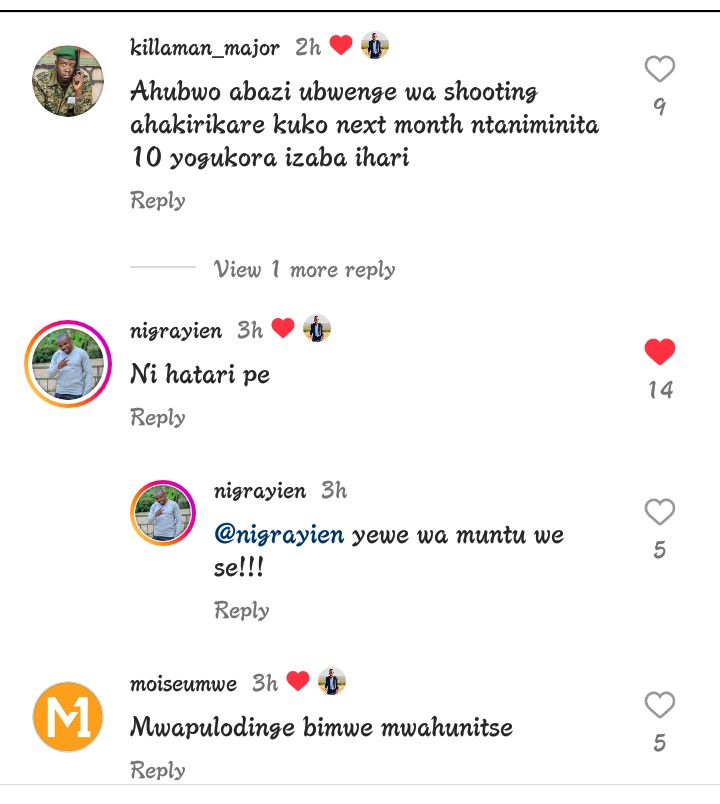View nigrayien's story from top-level avatar

tap(68, 364)
